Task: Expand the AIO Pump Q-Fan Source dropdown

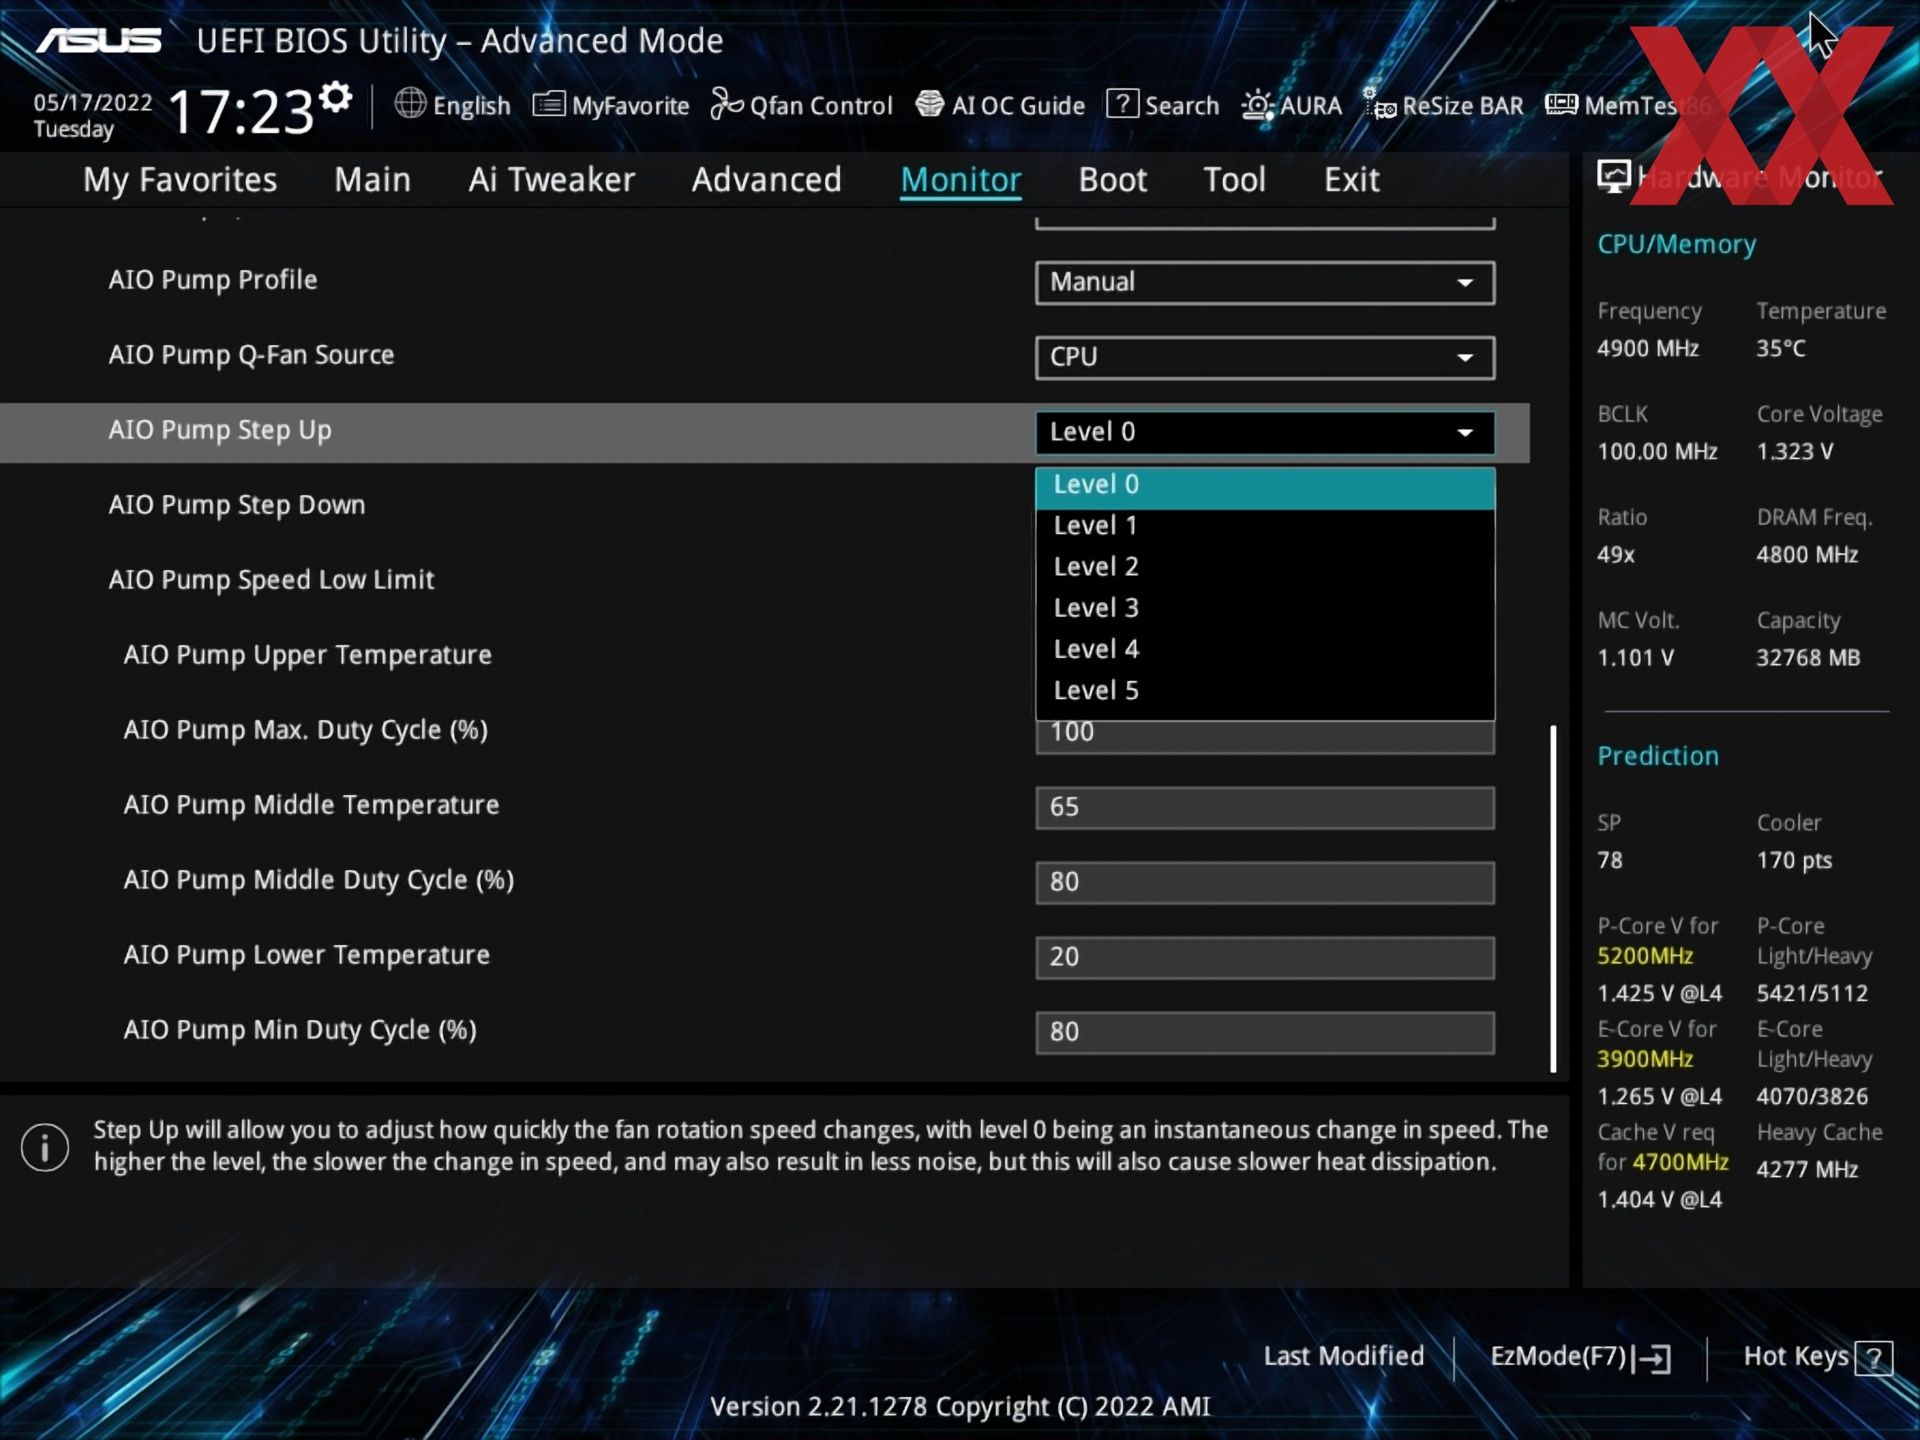Action: point(1265,357)
